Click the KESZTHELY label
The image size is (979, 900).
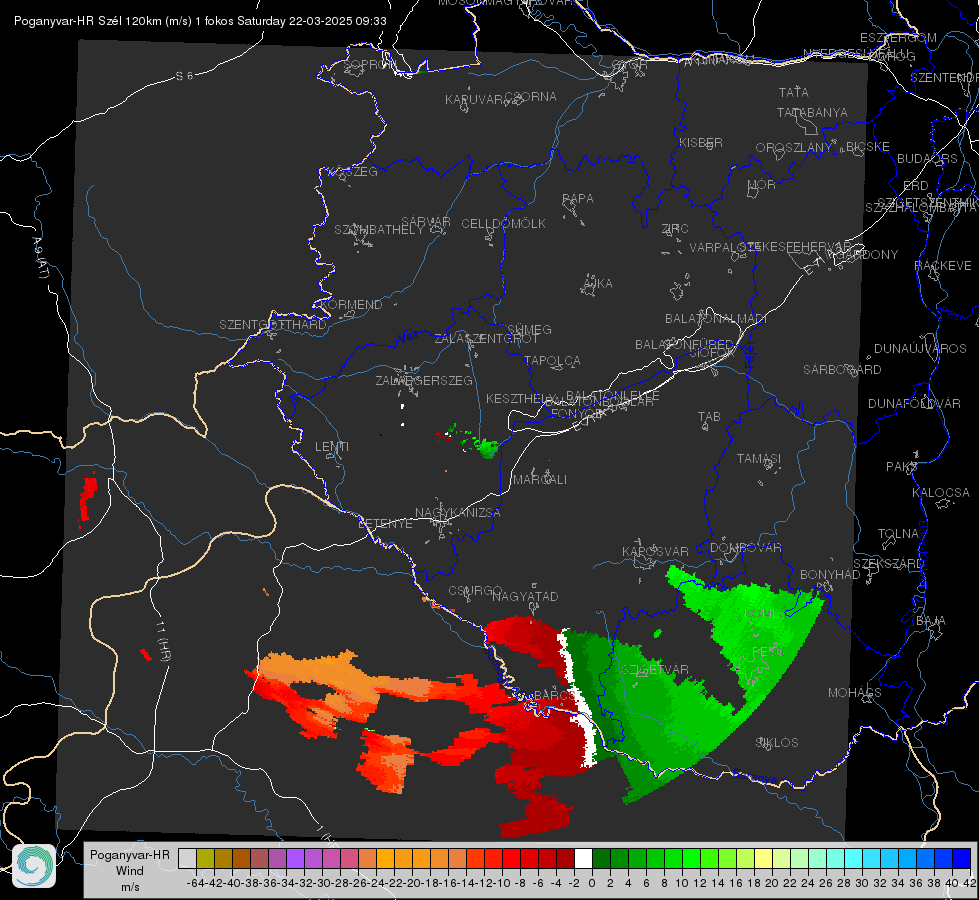[521, 398]
